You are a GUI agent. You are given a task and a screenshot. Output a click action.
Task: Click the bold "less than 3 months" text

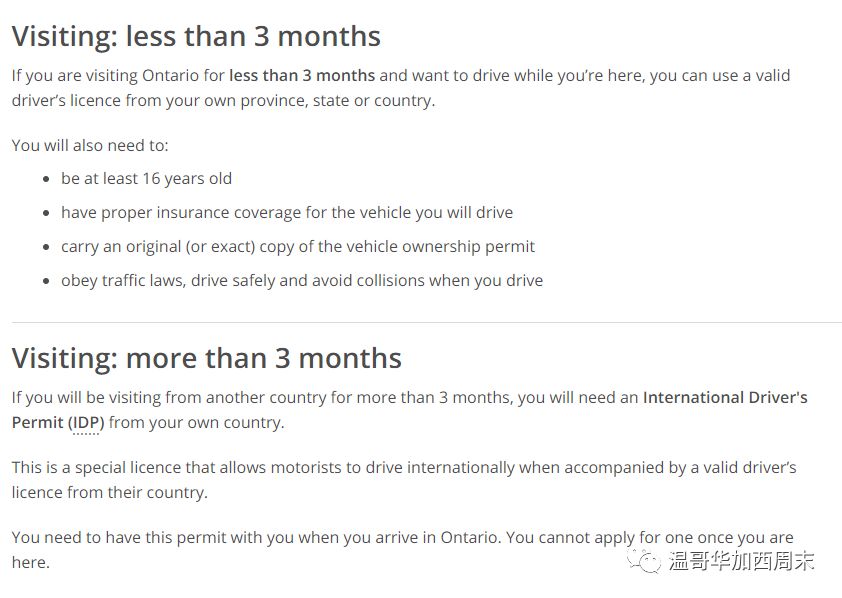pos(302,76)
